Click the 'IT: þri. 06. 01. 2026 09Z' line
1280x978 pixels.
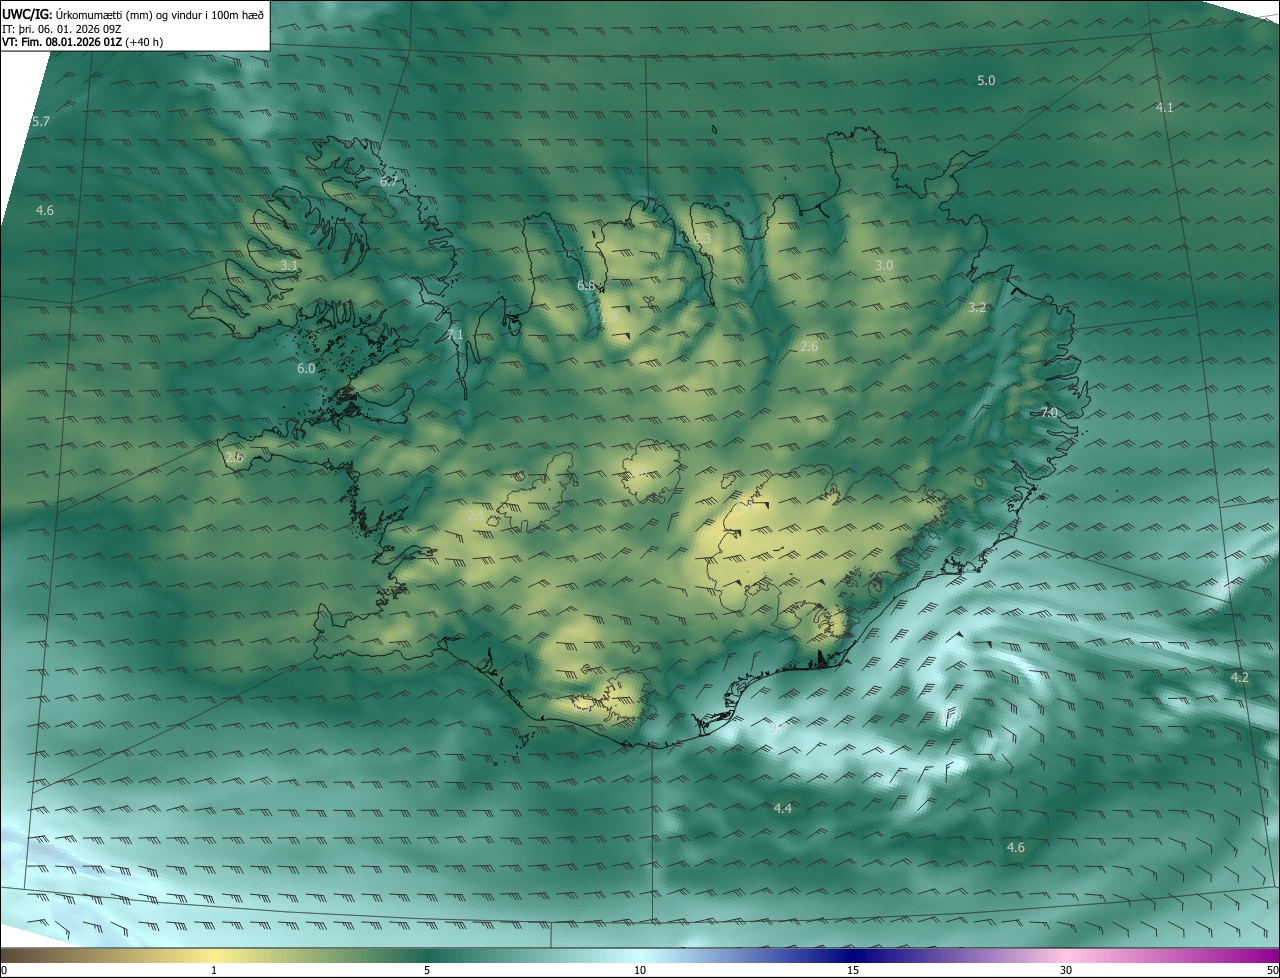click(62, 28)
